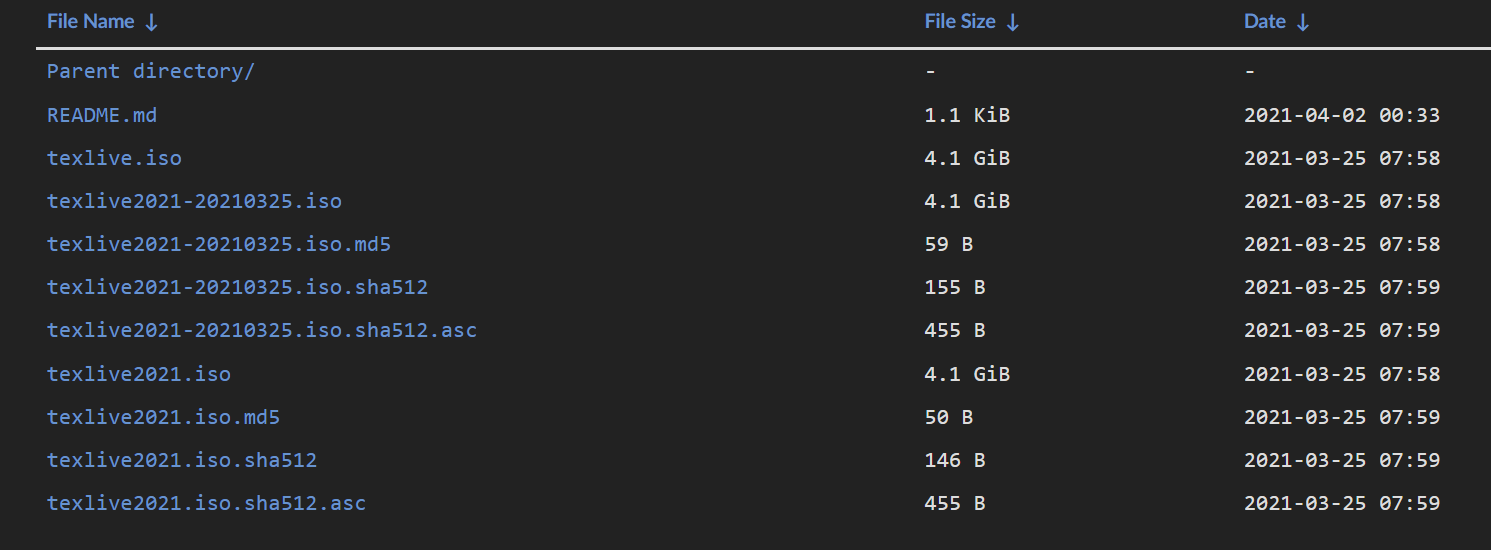
Task: Open texlive2021.iso.sha512 checksum file
Action: pyautogui.click(x=182, y=460)
